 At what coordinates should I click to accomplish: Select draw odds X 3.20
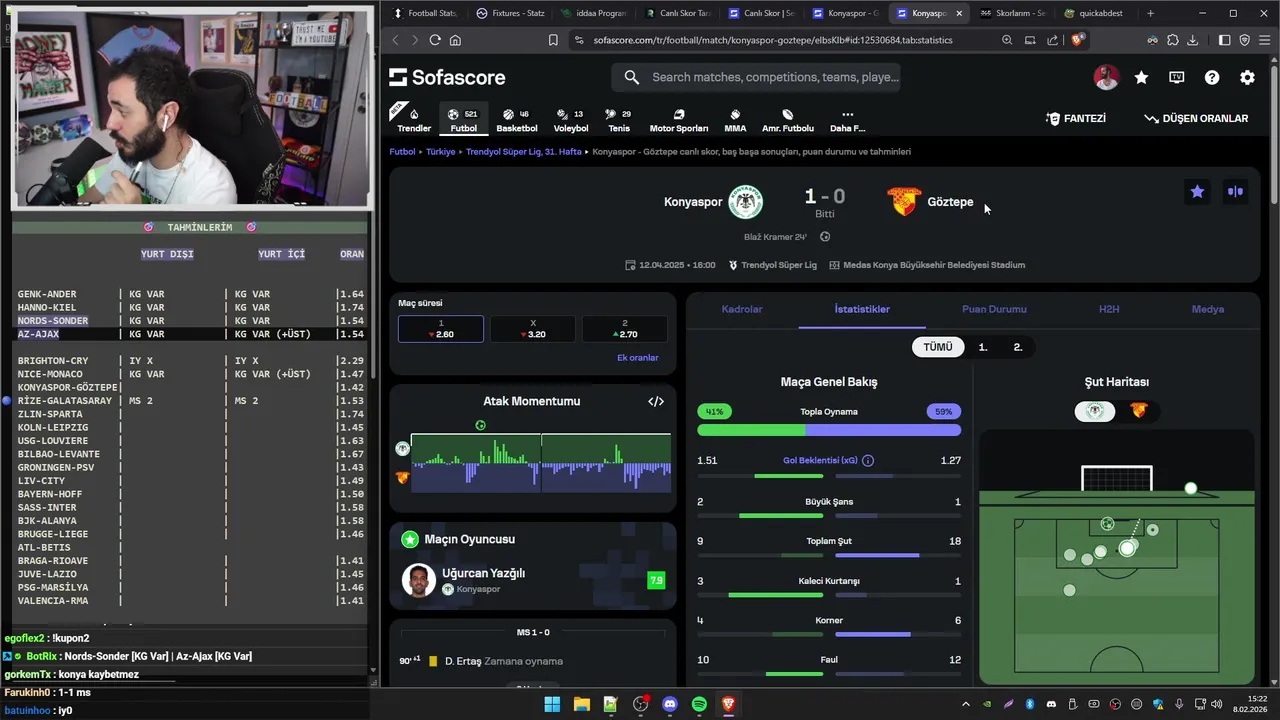[x=532, y=329]
